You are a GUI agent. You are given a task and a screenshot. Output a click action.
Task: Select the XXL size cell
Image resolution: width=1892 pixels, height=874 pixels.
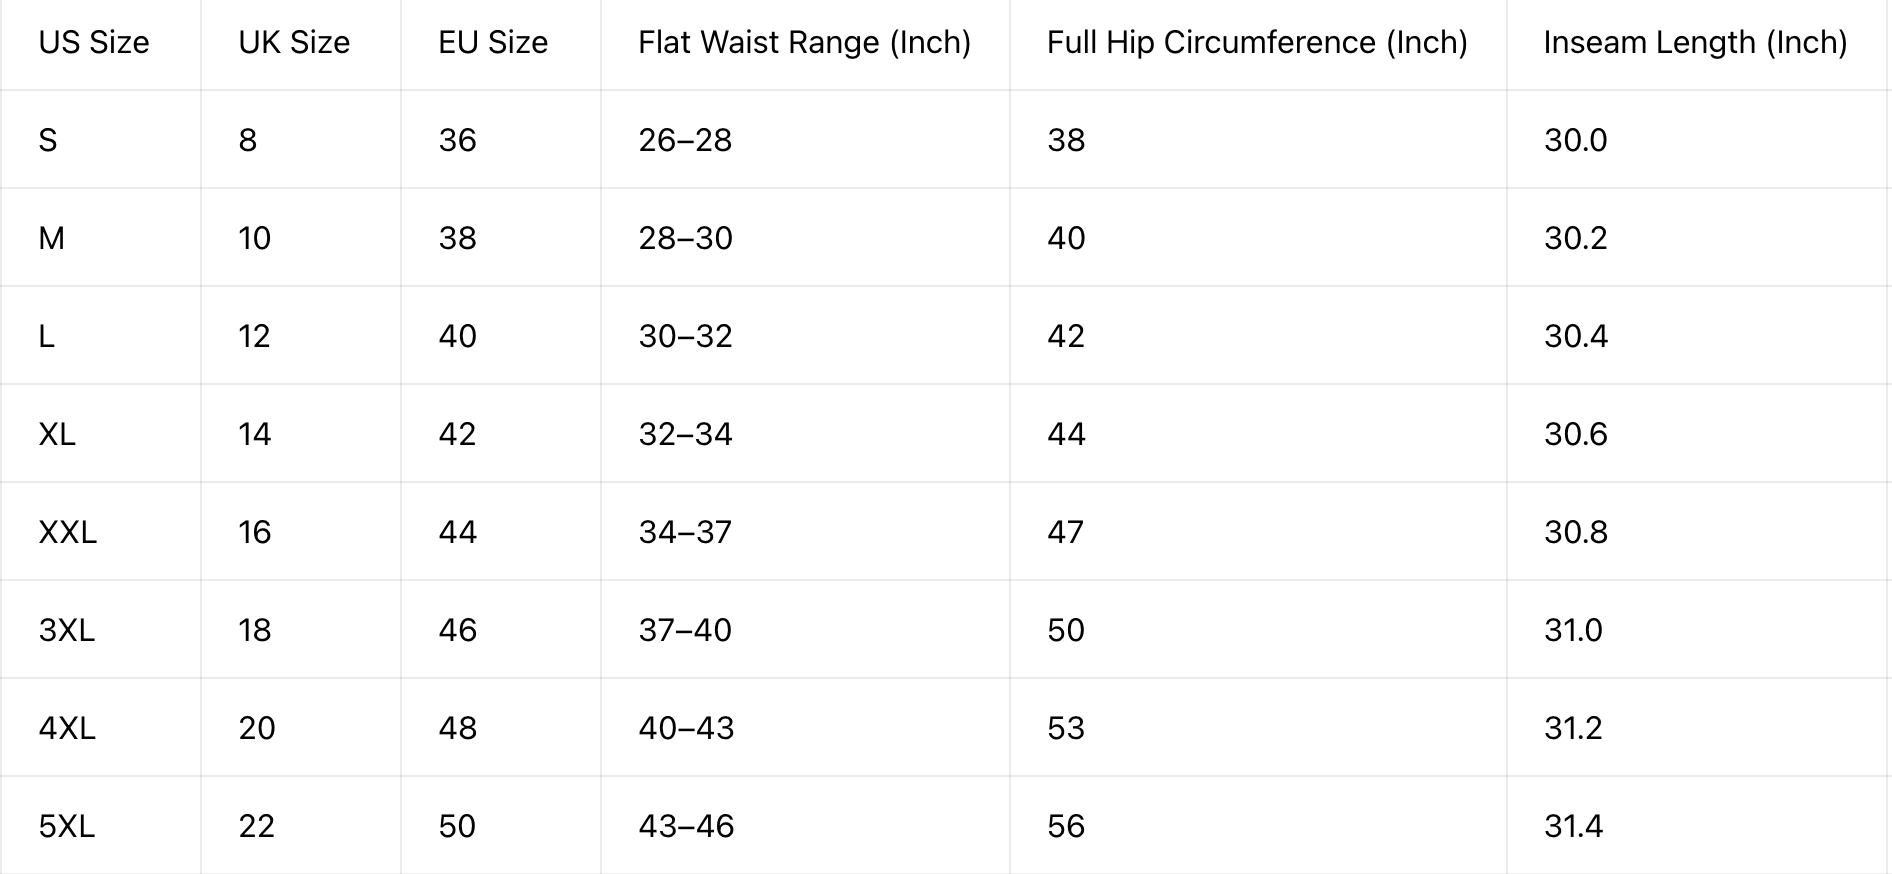(x=100, y=532)
